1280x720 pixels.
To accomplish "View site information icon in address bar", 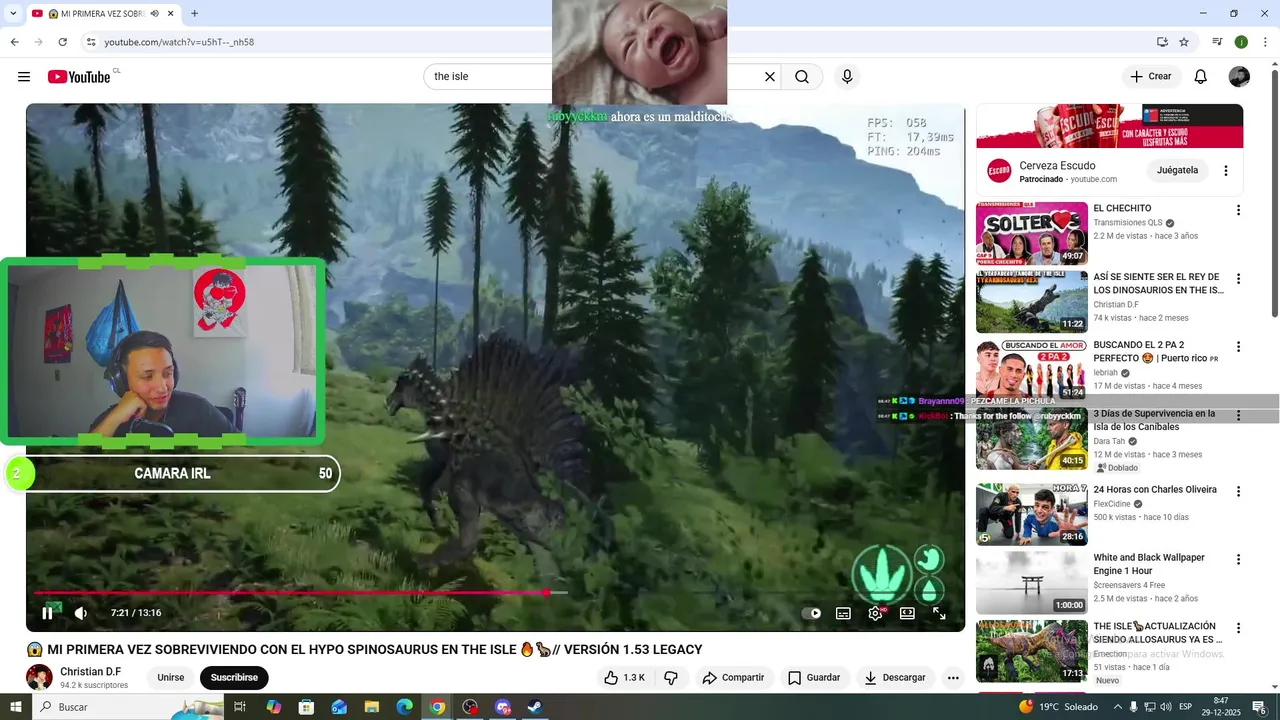I will coord(90,42).
